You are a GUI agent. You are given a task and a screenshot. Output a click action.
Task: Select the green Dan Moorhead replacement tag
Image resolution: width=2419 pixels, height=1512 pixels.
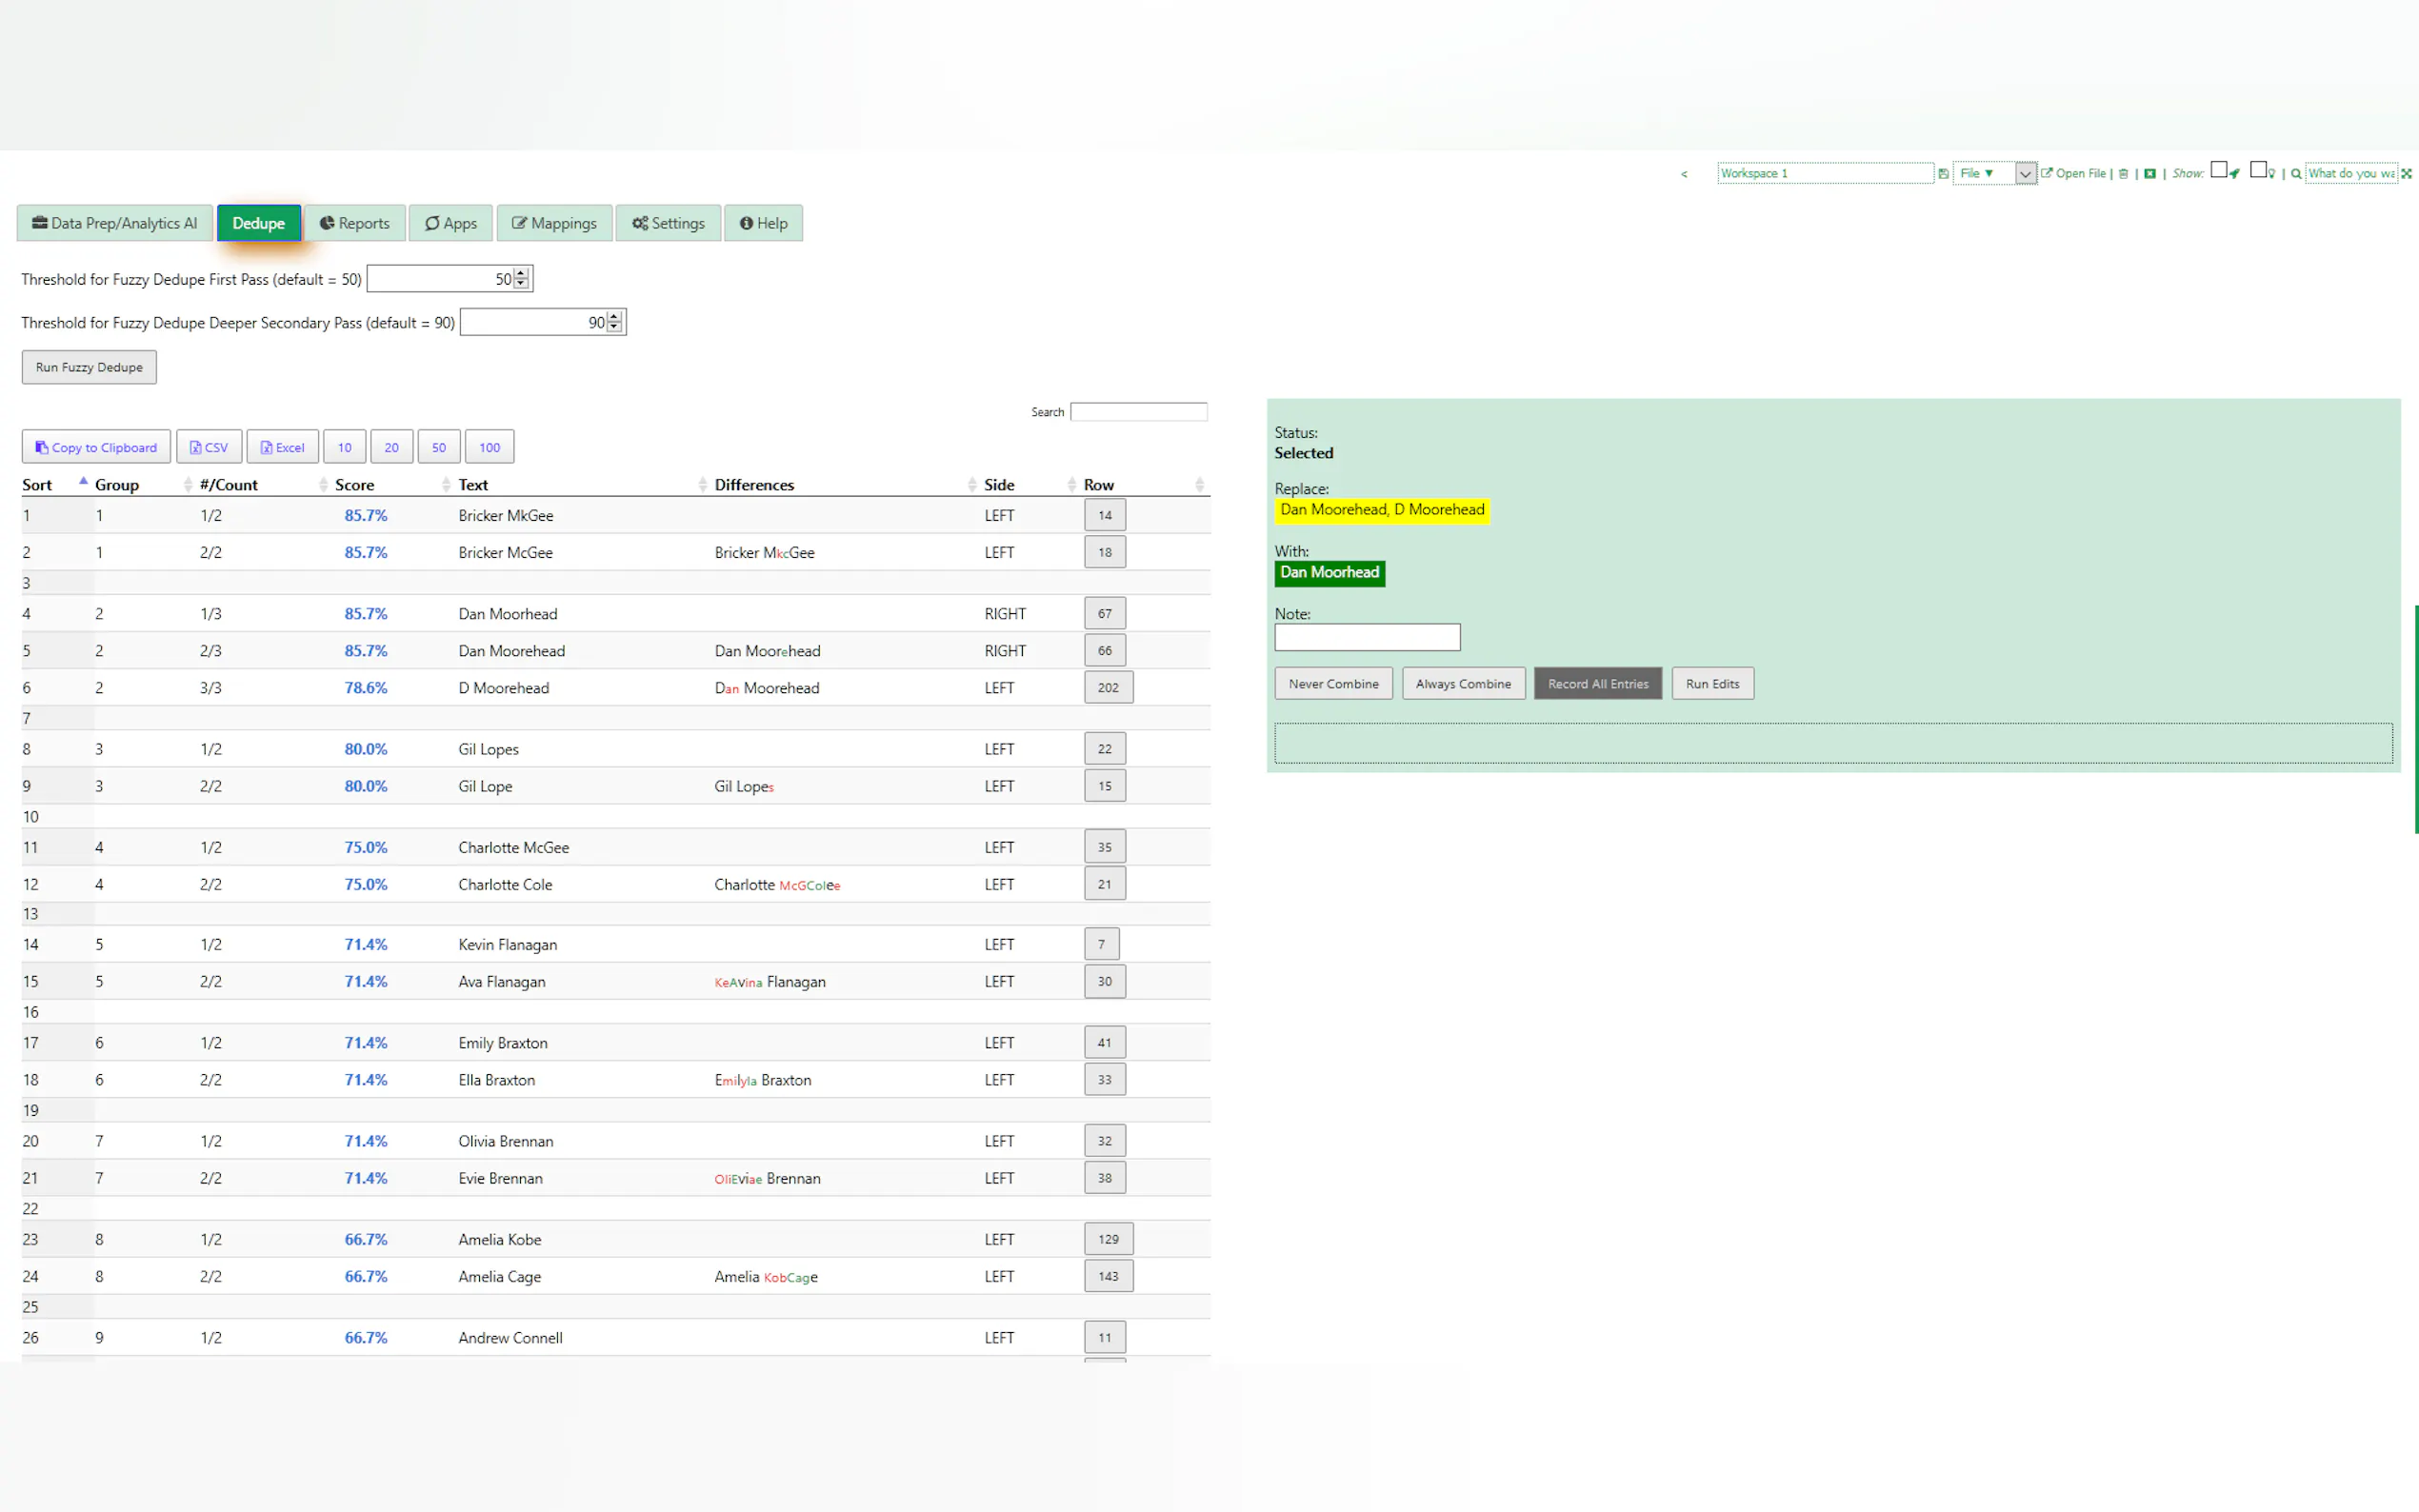click(x=1329, y=573)
